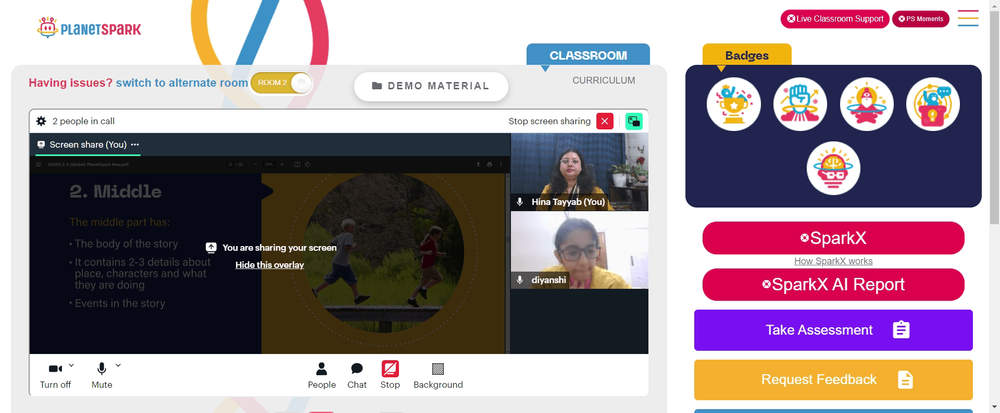Expand camera options chevron
Viewport: 1000px width, 413px height.
pos(71,365)
